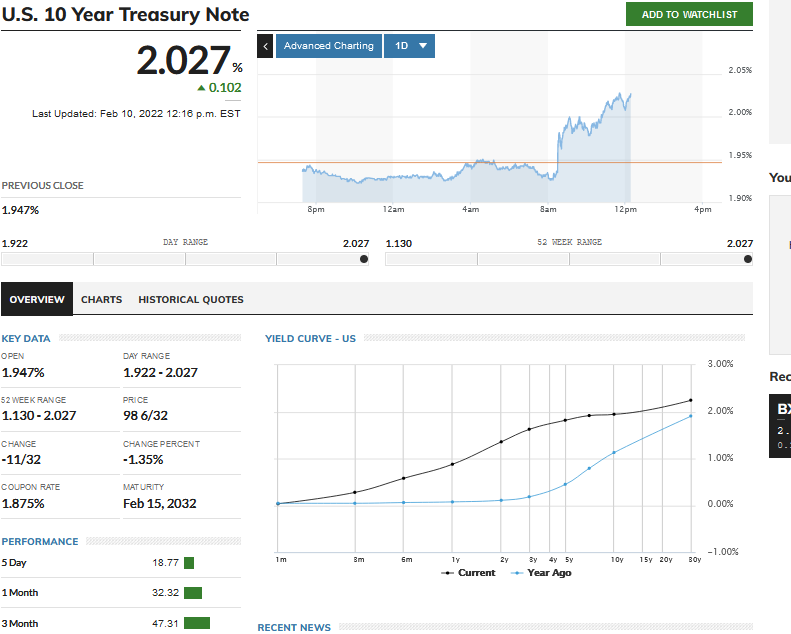The image size is (791, 634).
Task: Click the 12pm label on intraday chart
Action: [626, 209]
